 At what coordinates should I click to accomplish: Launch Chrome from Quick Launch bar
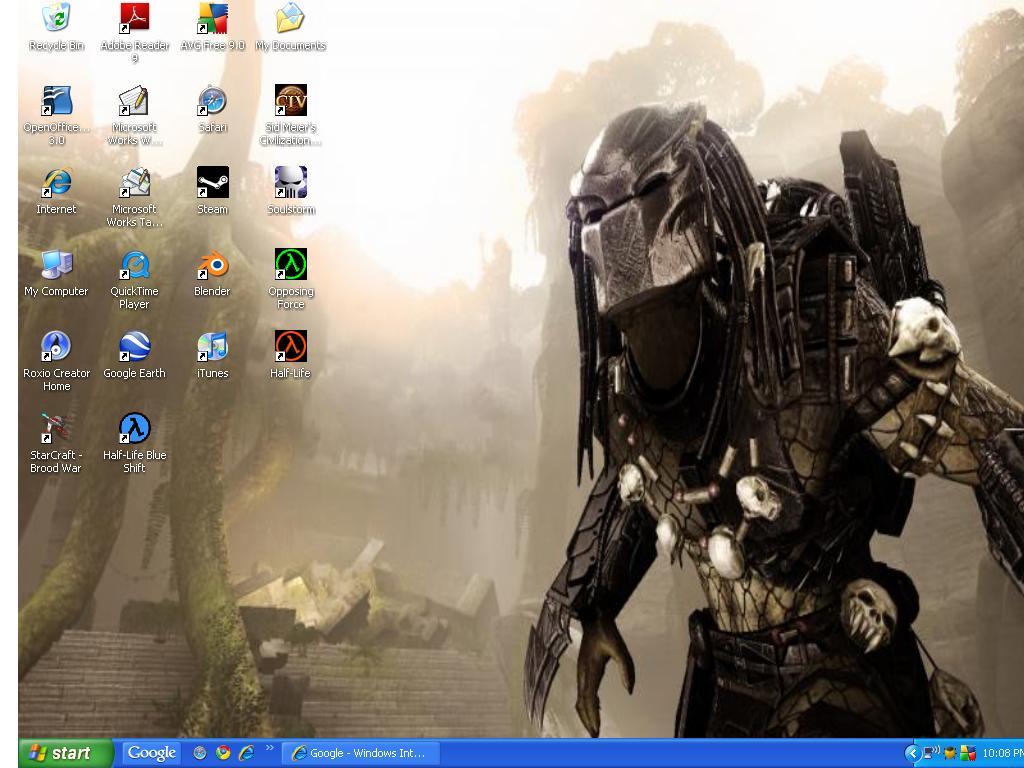tap(223, 753)
